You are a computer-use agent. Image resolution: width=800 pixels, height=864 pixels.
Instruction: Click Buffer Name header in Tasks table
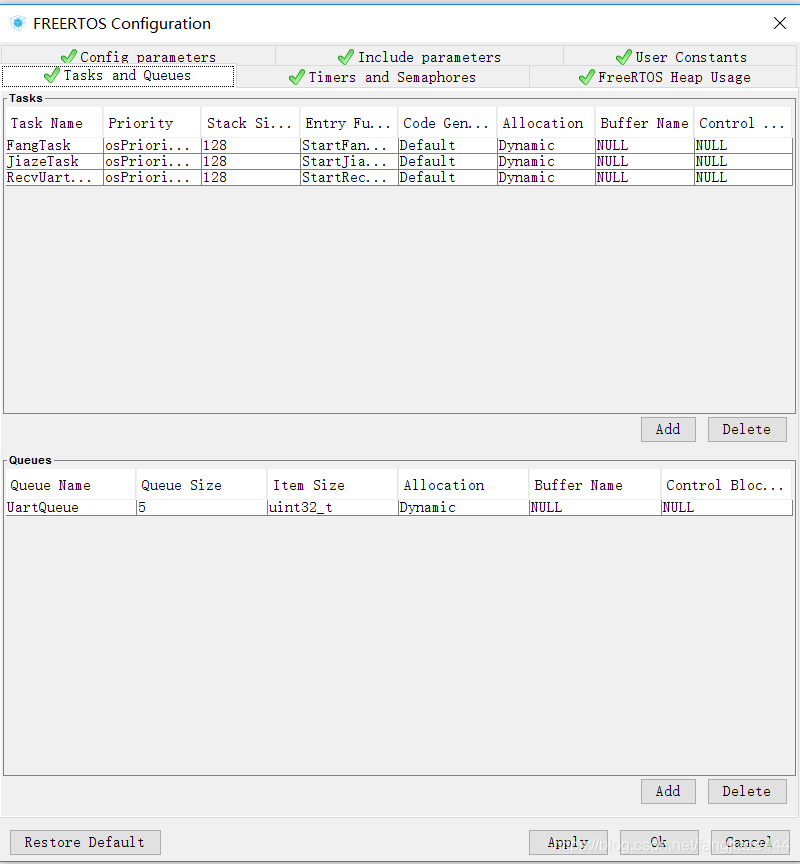pos(645,123)
